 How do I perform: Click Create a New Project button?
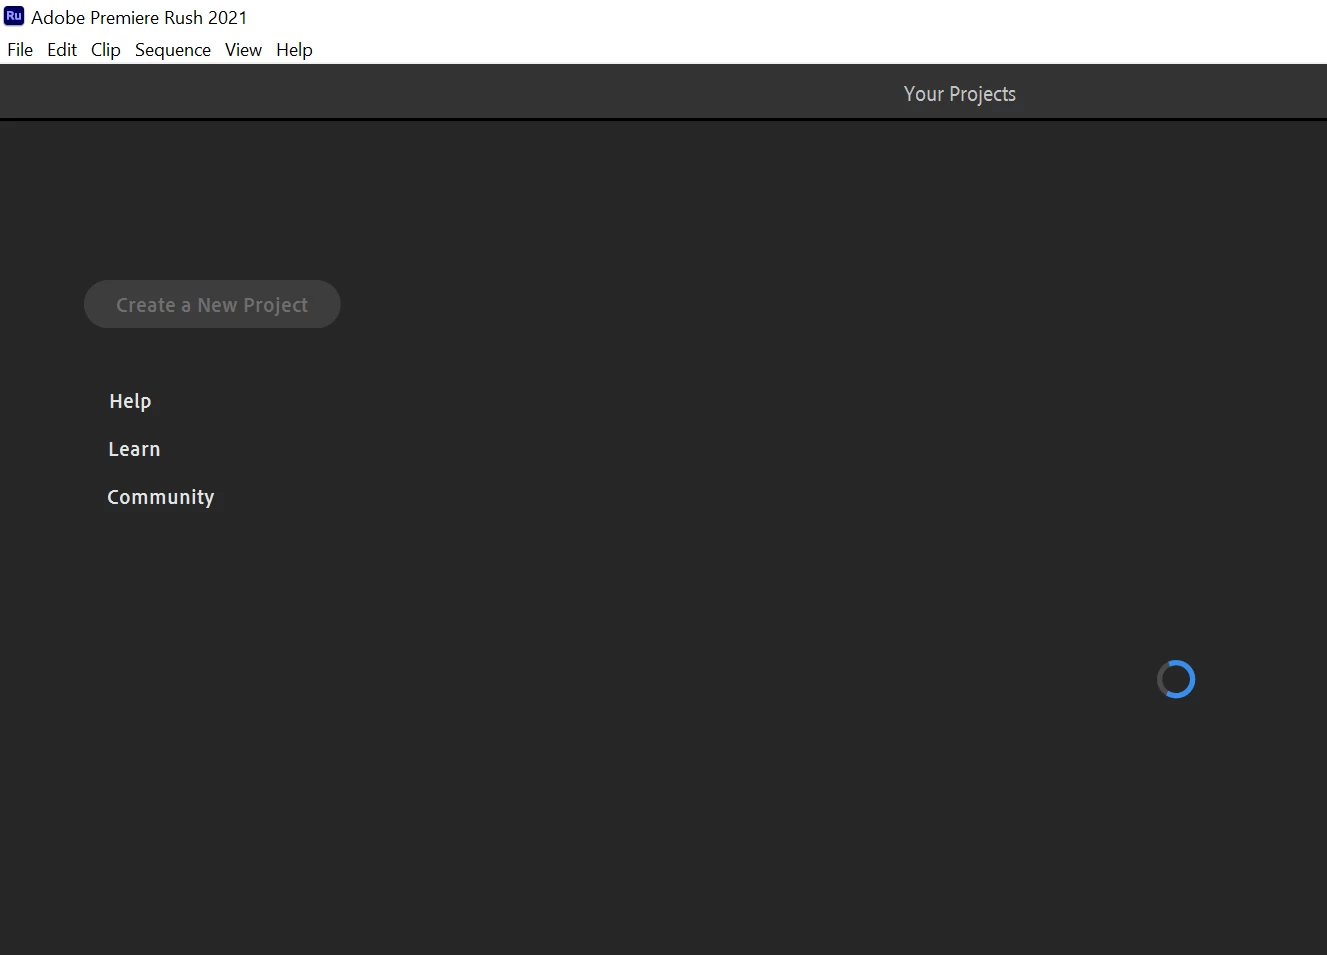click(212, 304)
